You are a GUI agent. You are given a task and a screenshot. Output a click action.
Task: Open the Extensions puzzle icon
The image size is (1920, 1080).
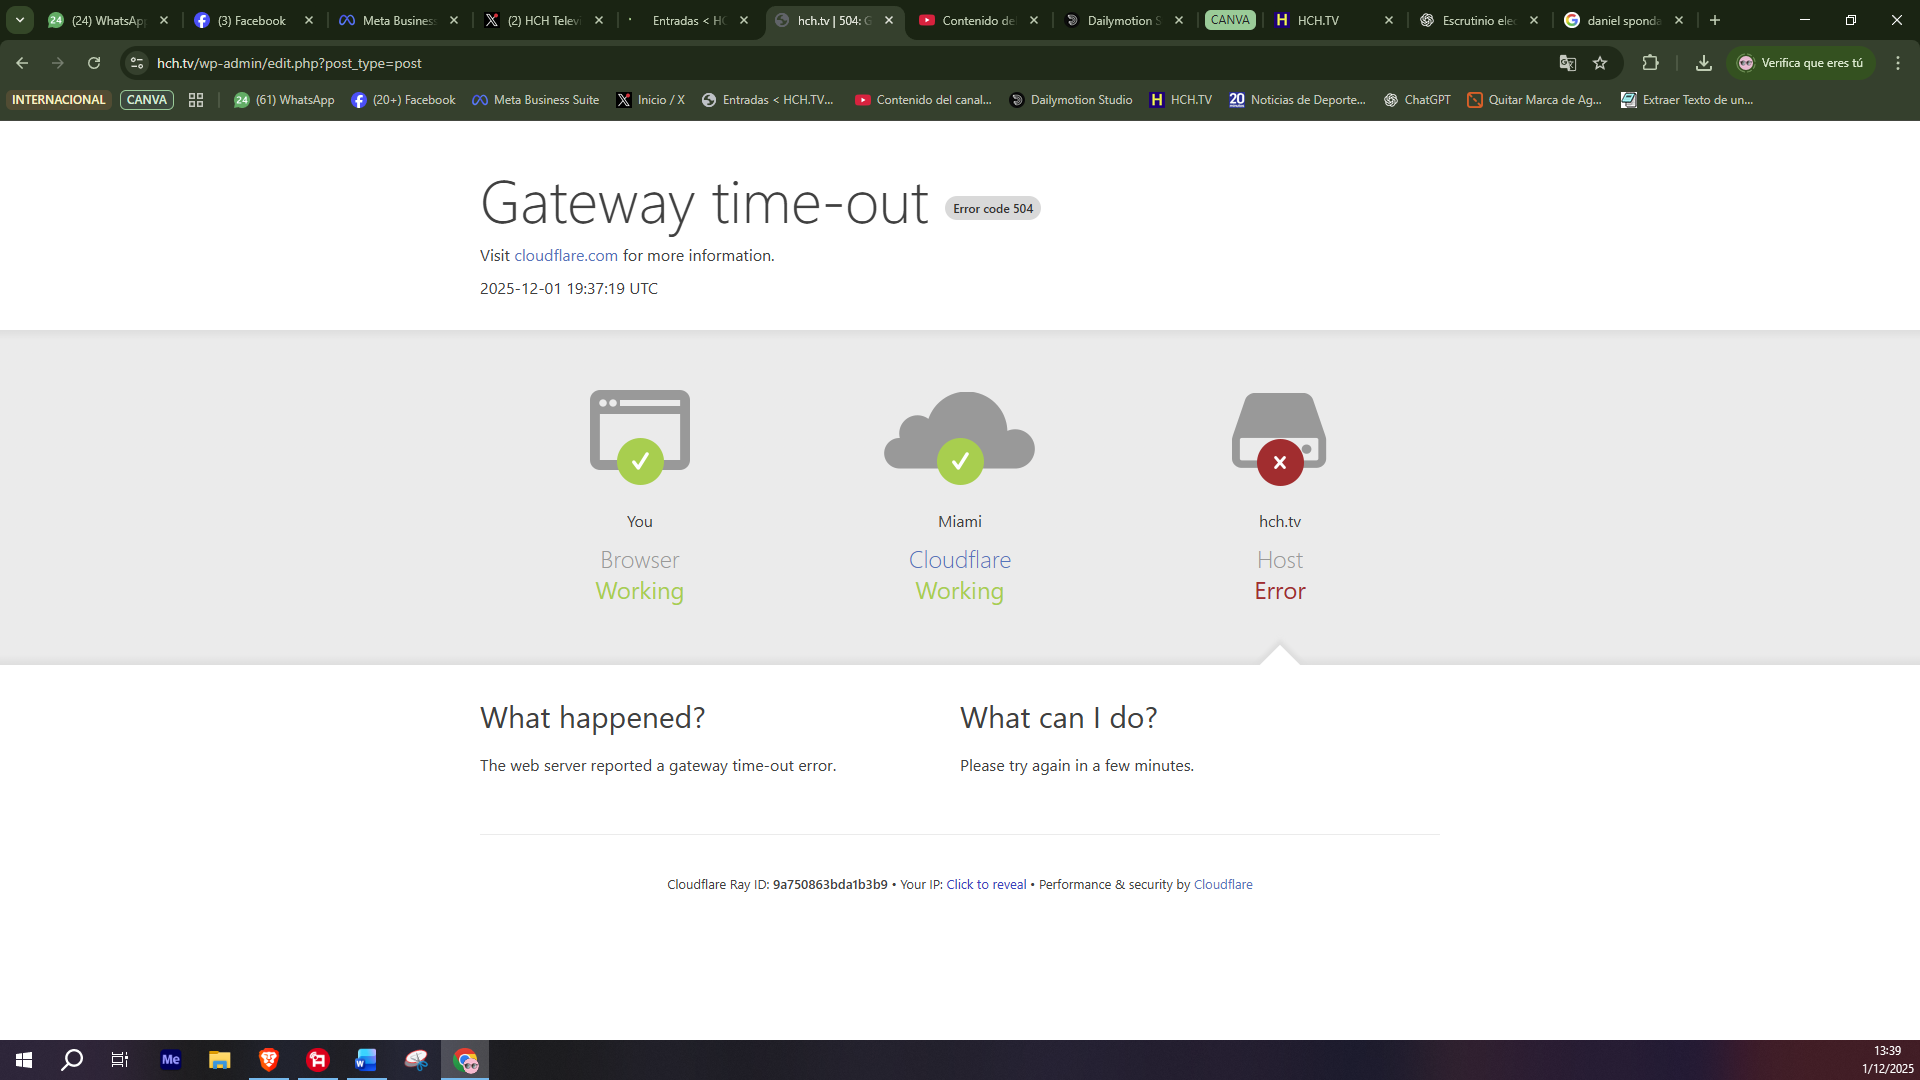[x=1651, y=63]
